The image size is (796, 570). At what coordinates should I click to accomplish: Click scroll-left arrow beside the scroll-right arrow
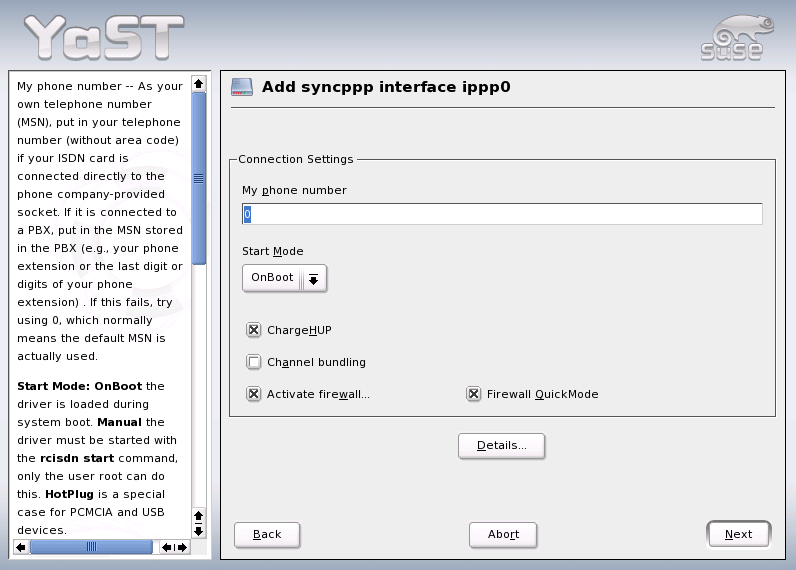(x=167, y=547)
